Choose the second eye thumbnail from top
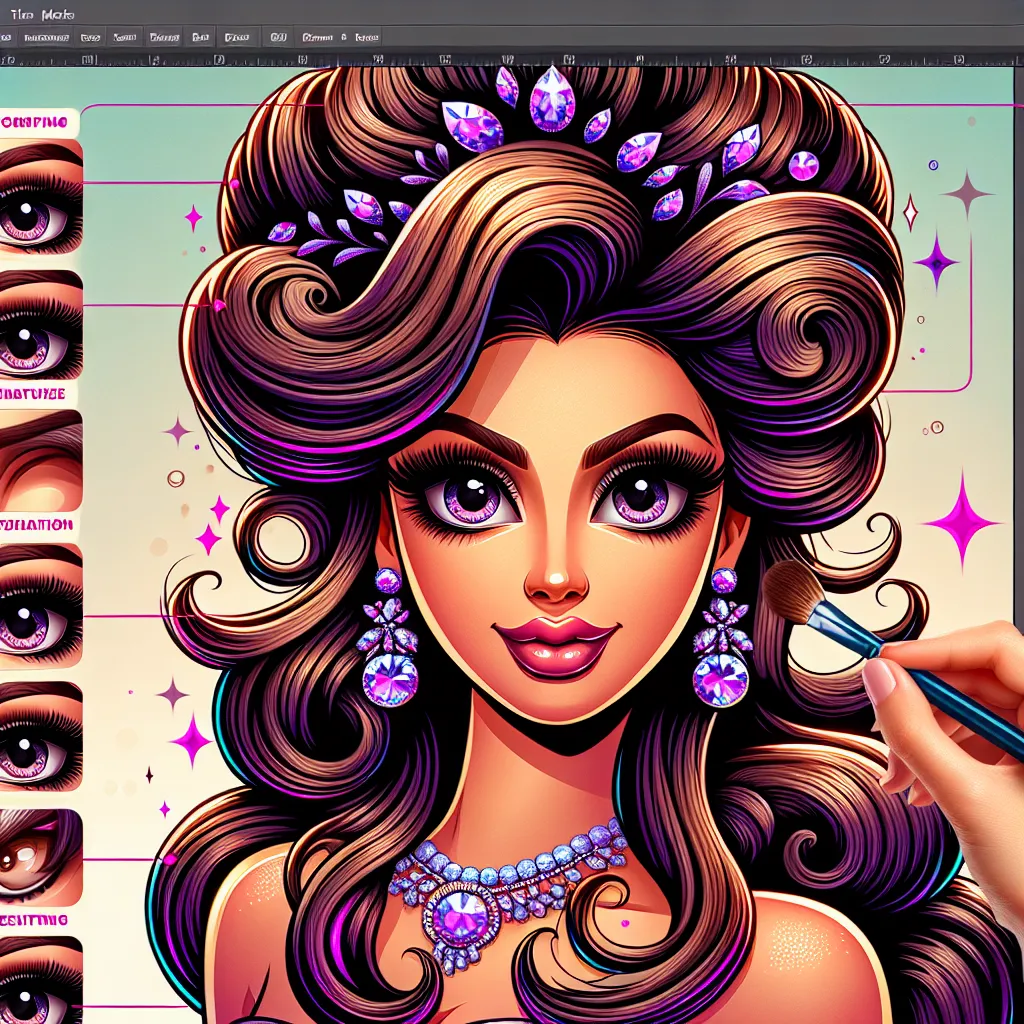Image resolution: width=1024 pixels, height=1024 pixels. tap(40, 322)
